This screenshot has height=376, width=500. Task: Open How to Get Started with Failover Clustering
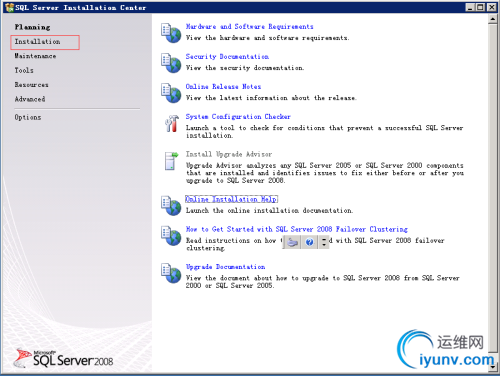coord(297,229)
